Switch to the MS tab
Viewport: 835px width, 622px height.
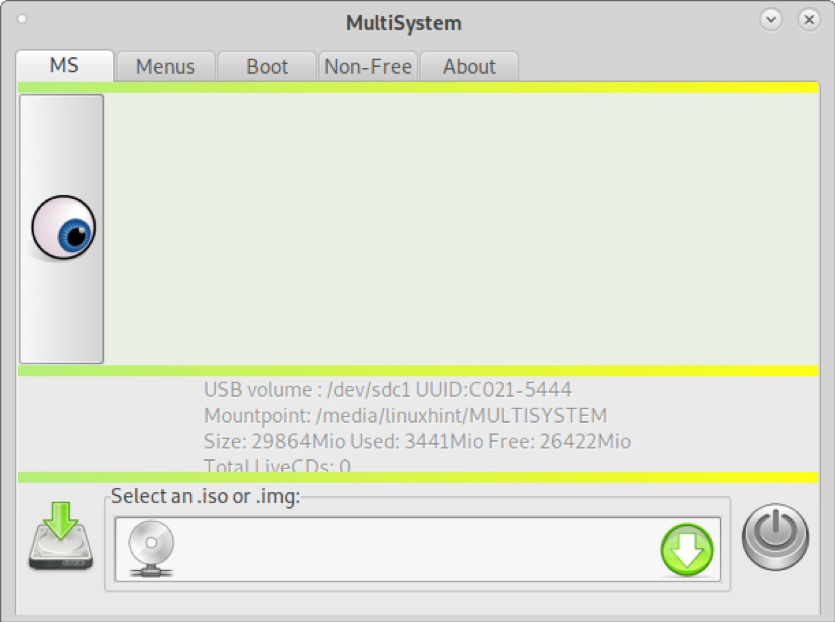click(64, 66)
